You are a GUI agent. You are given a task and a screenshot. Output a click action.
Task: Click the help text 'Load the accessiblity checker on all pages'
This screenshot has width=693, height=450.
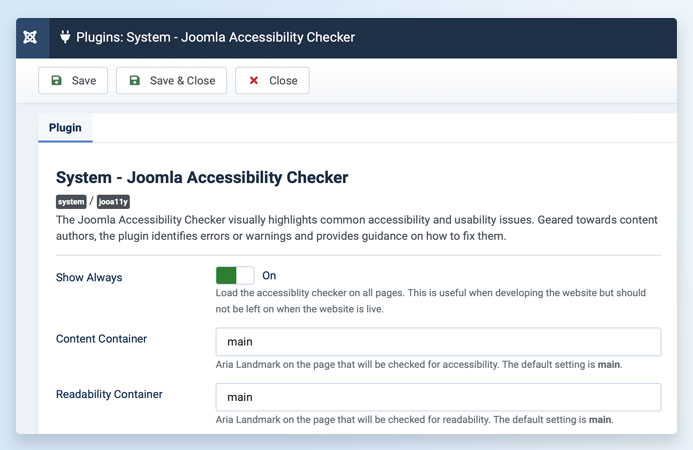[430, 301]
